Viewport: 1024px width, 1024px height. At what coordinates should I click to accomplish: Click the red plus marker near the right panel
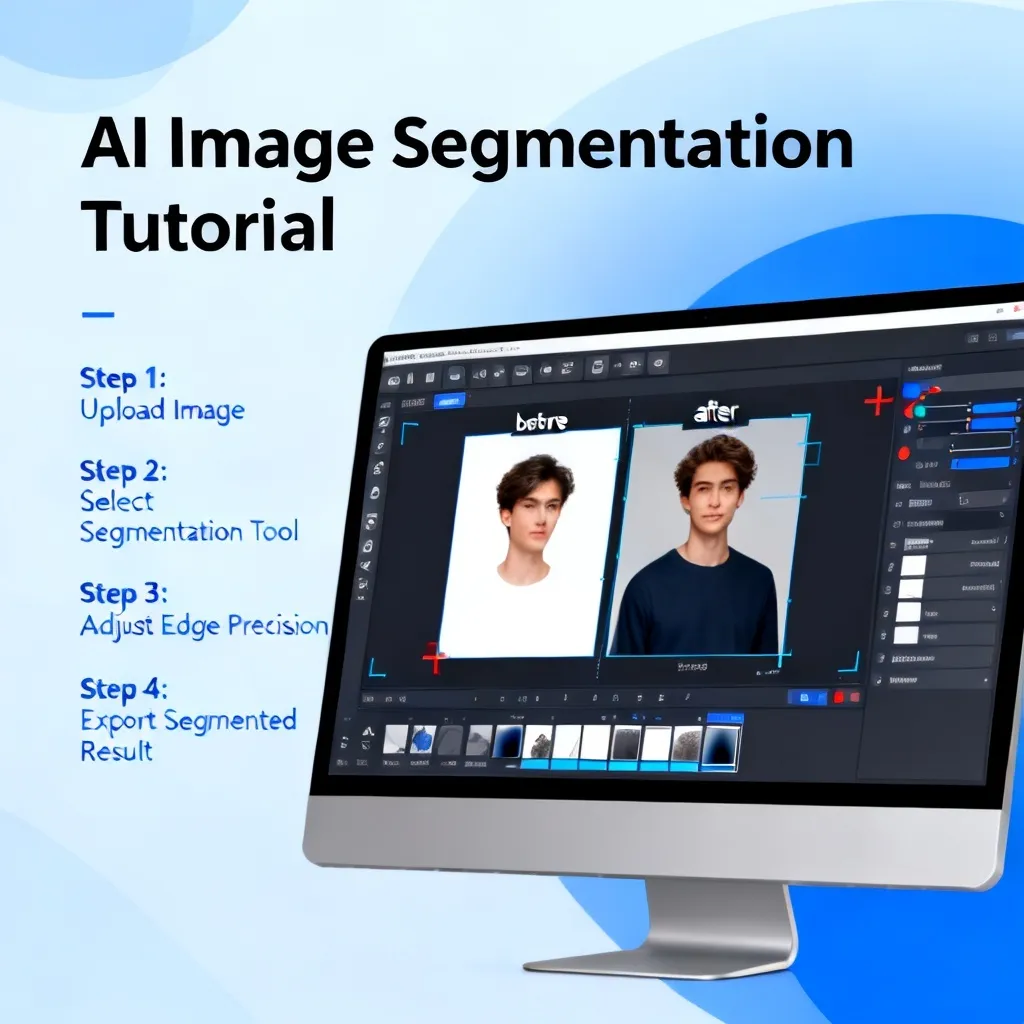click(878, 401)
